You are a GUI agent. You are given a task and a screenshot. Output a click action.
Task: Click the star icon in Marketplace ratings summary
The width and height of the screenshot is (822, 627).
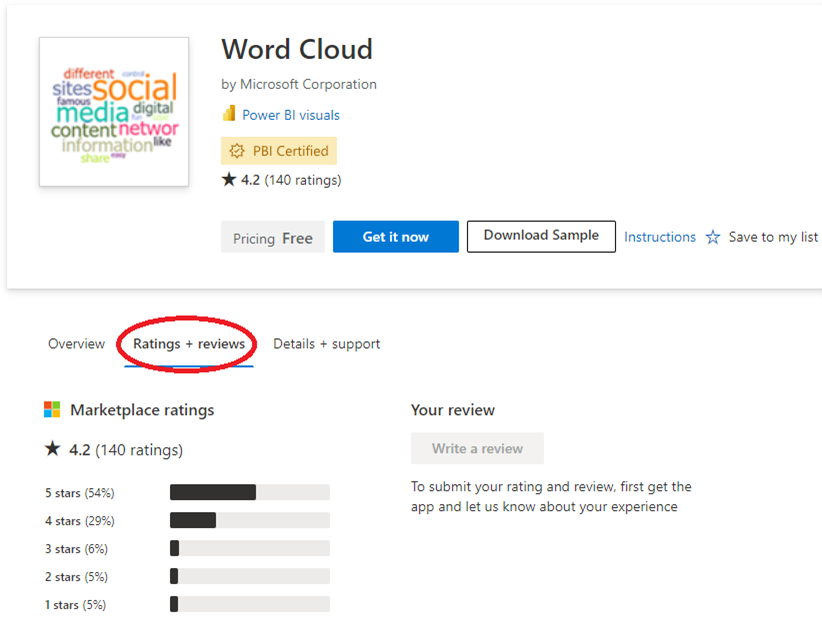tap(52, 449)
